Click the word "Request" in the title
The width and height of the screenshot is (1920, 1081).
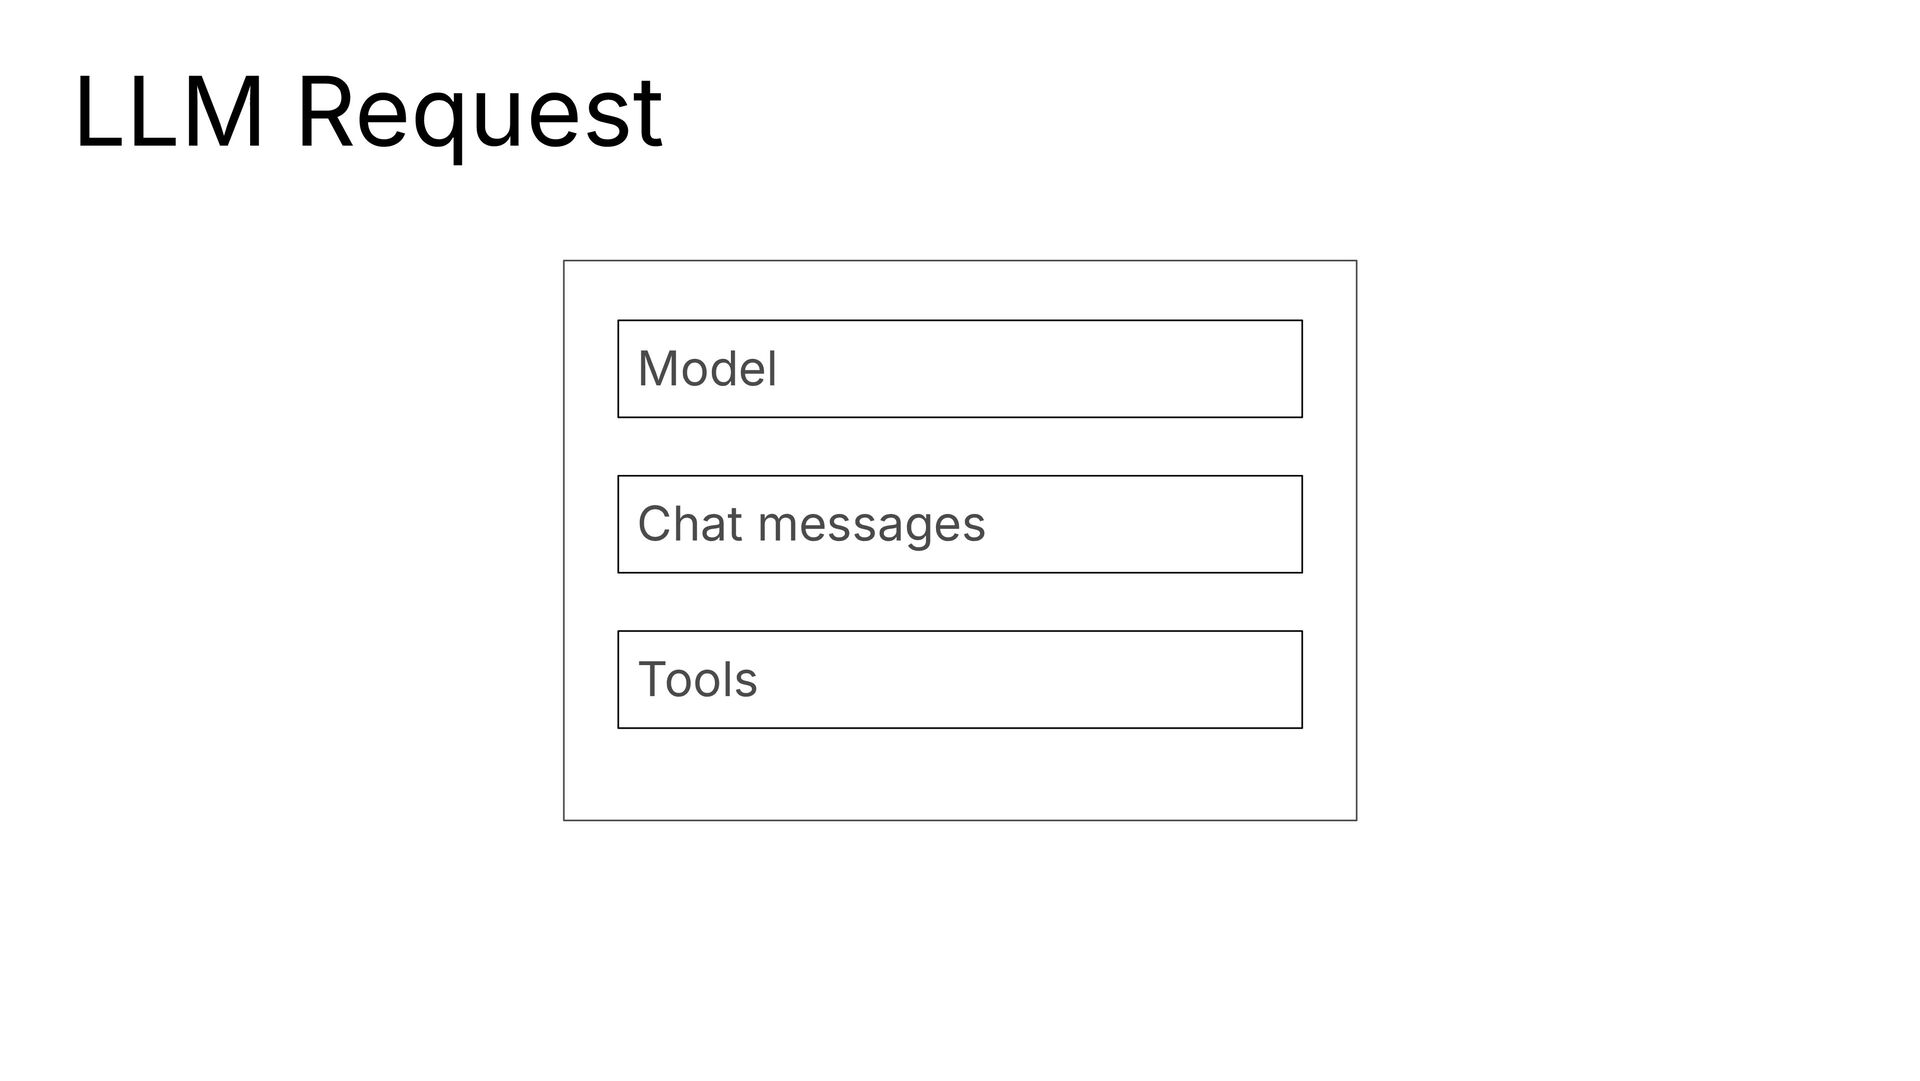480,115
